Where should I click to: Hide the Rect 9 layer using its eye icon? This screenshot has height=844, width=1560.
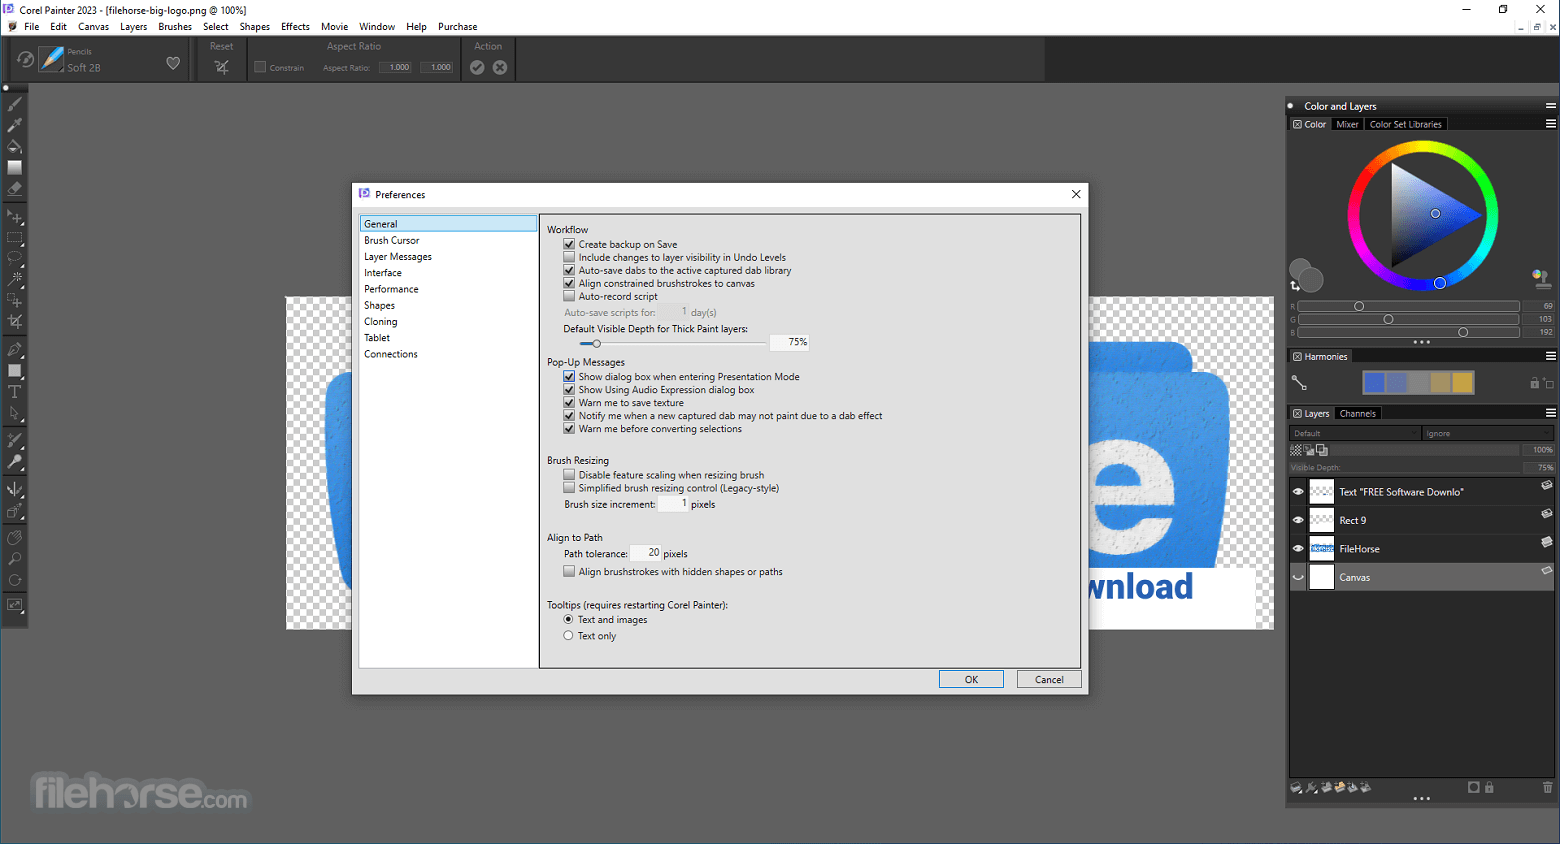point(1298,520)
